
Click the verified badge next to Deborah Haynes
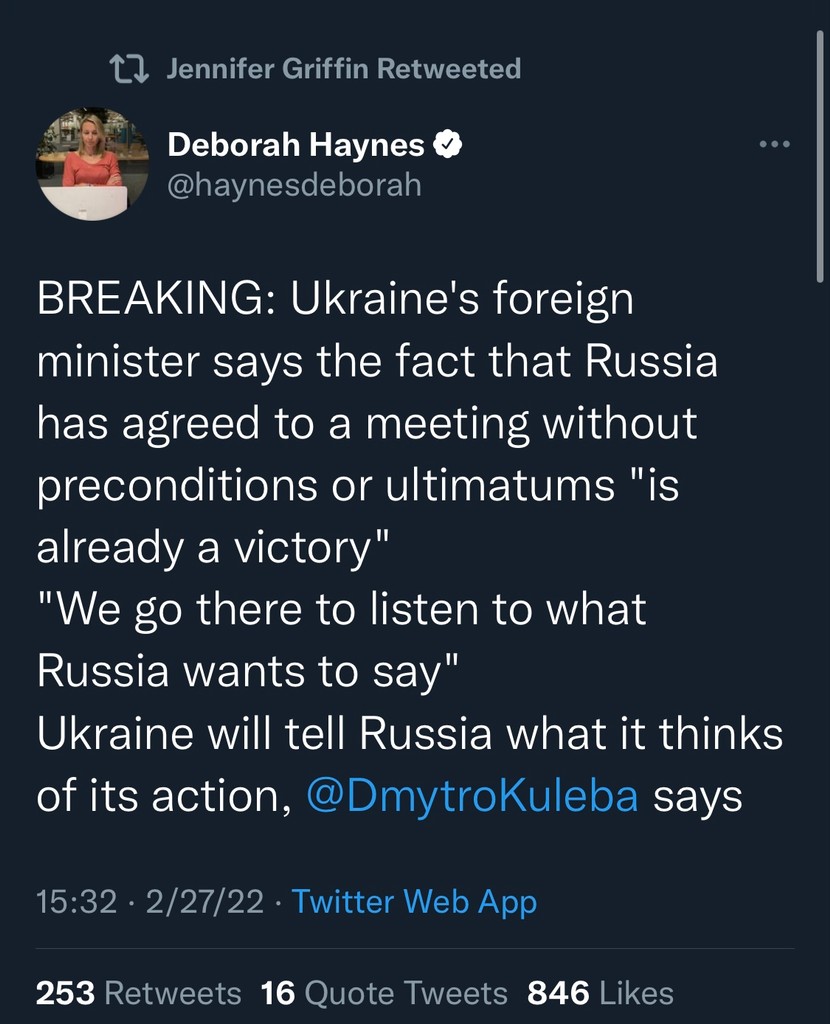447,146
